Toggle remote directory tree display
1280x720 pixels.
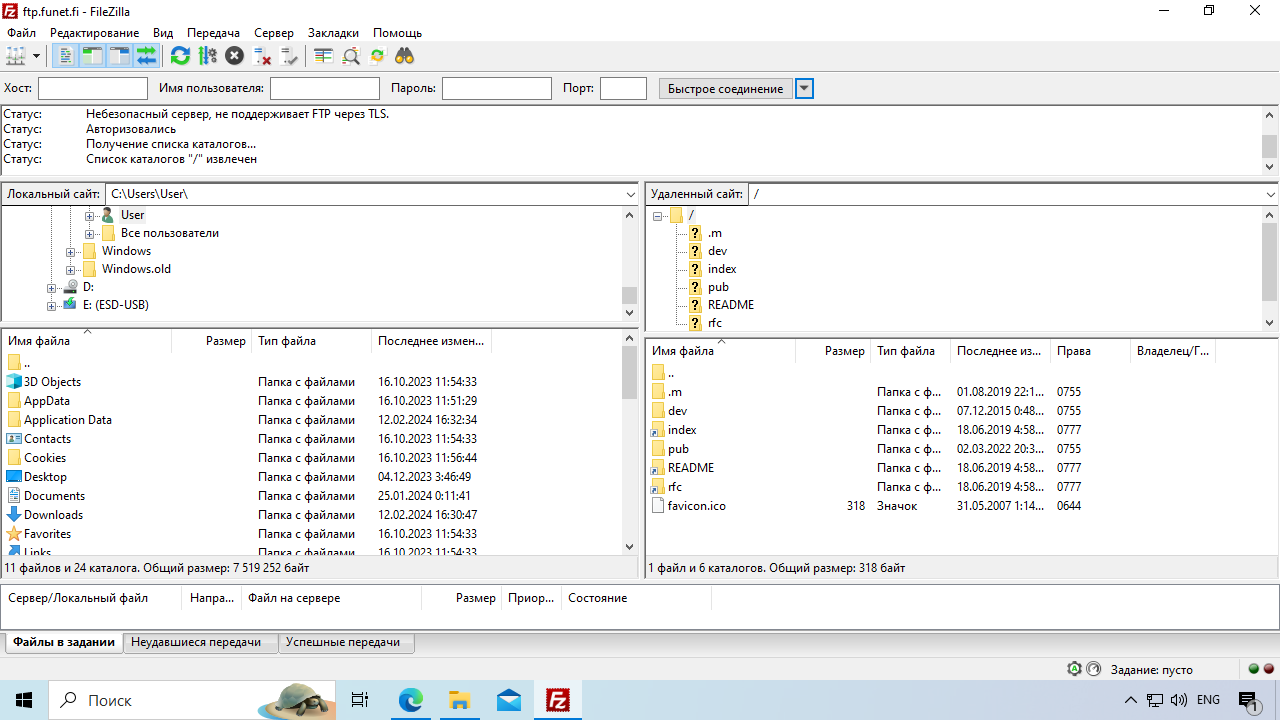point(120,56)
